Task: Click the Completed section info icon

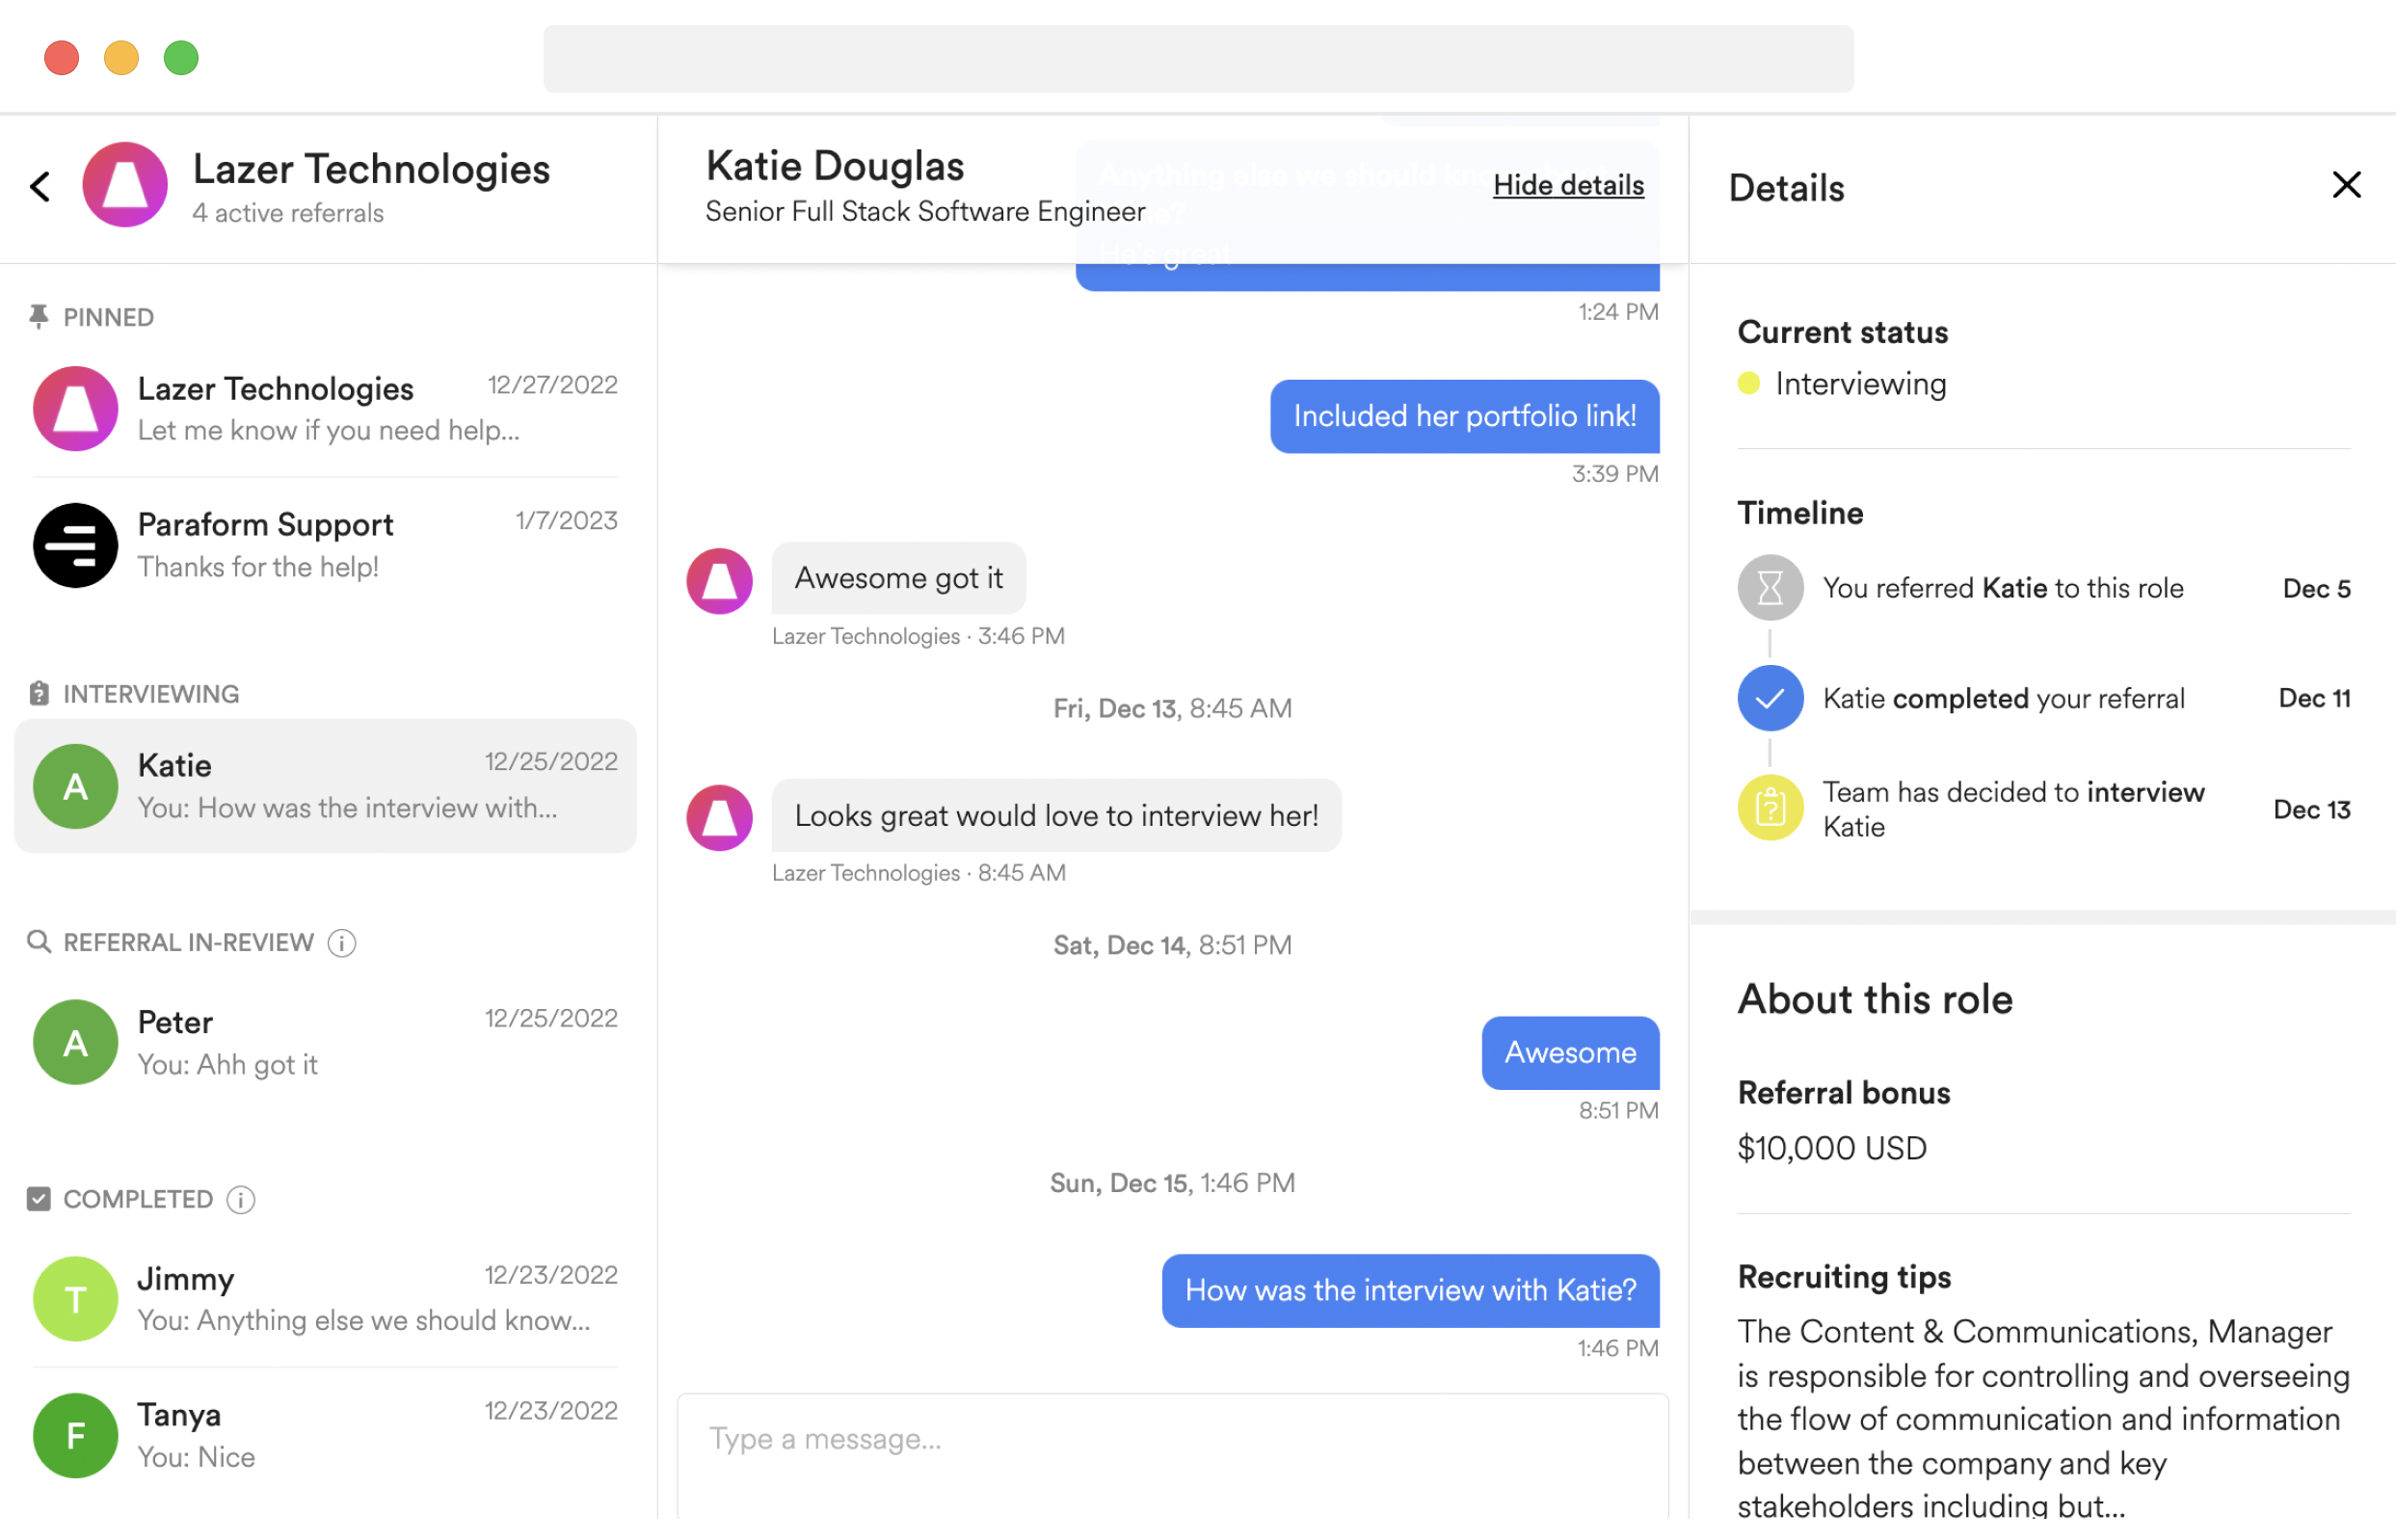Action: tap(241, 1199)
